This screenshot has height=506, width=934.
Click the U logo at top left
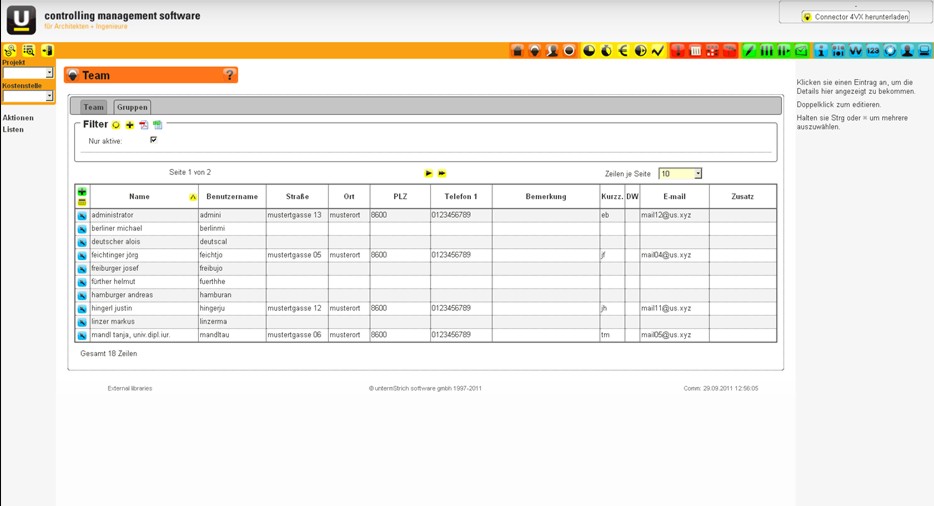point(21,20)
